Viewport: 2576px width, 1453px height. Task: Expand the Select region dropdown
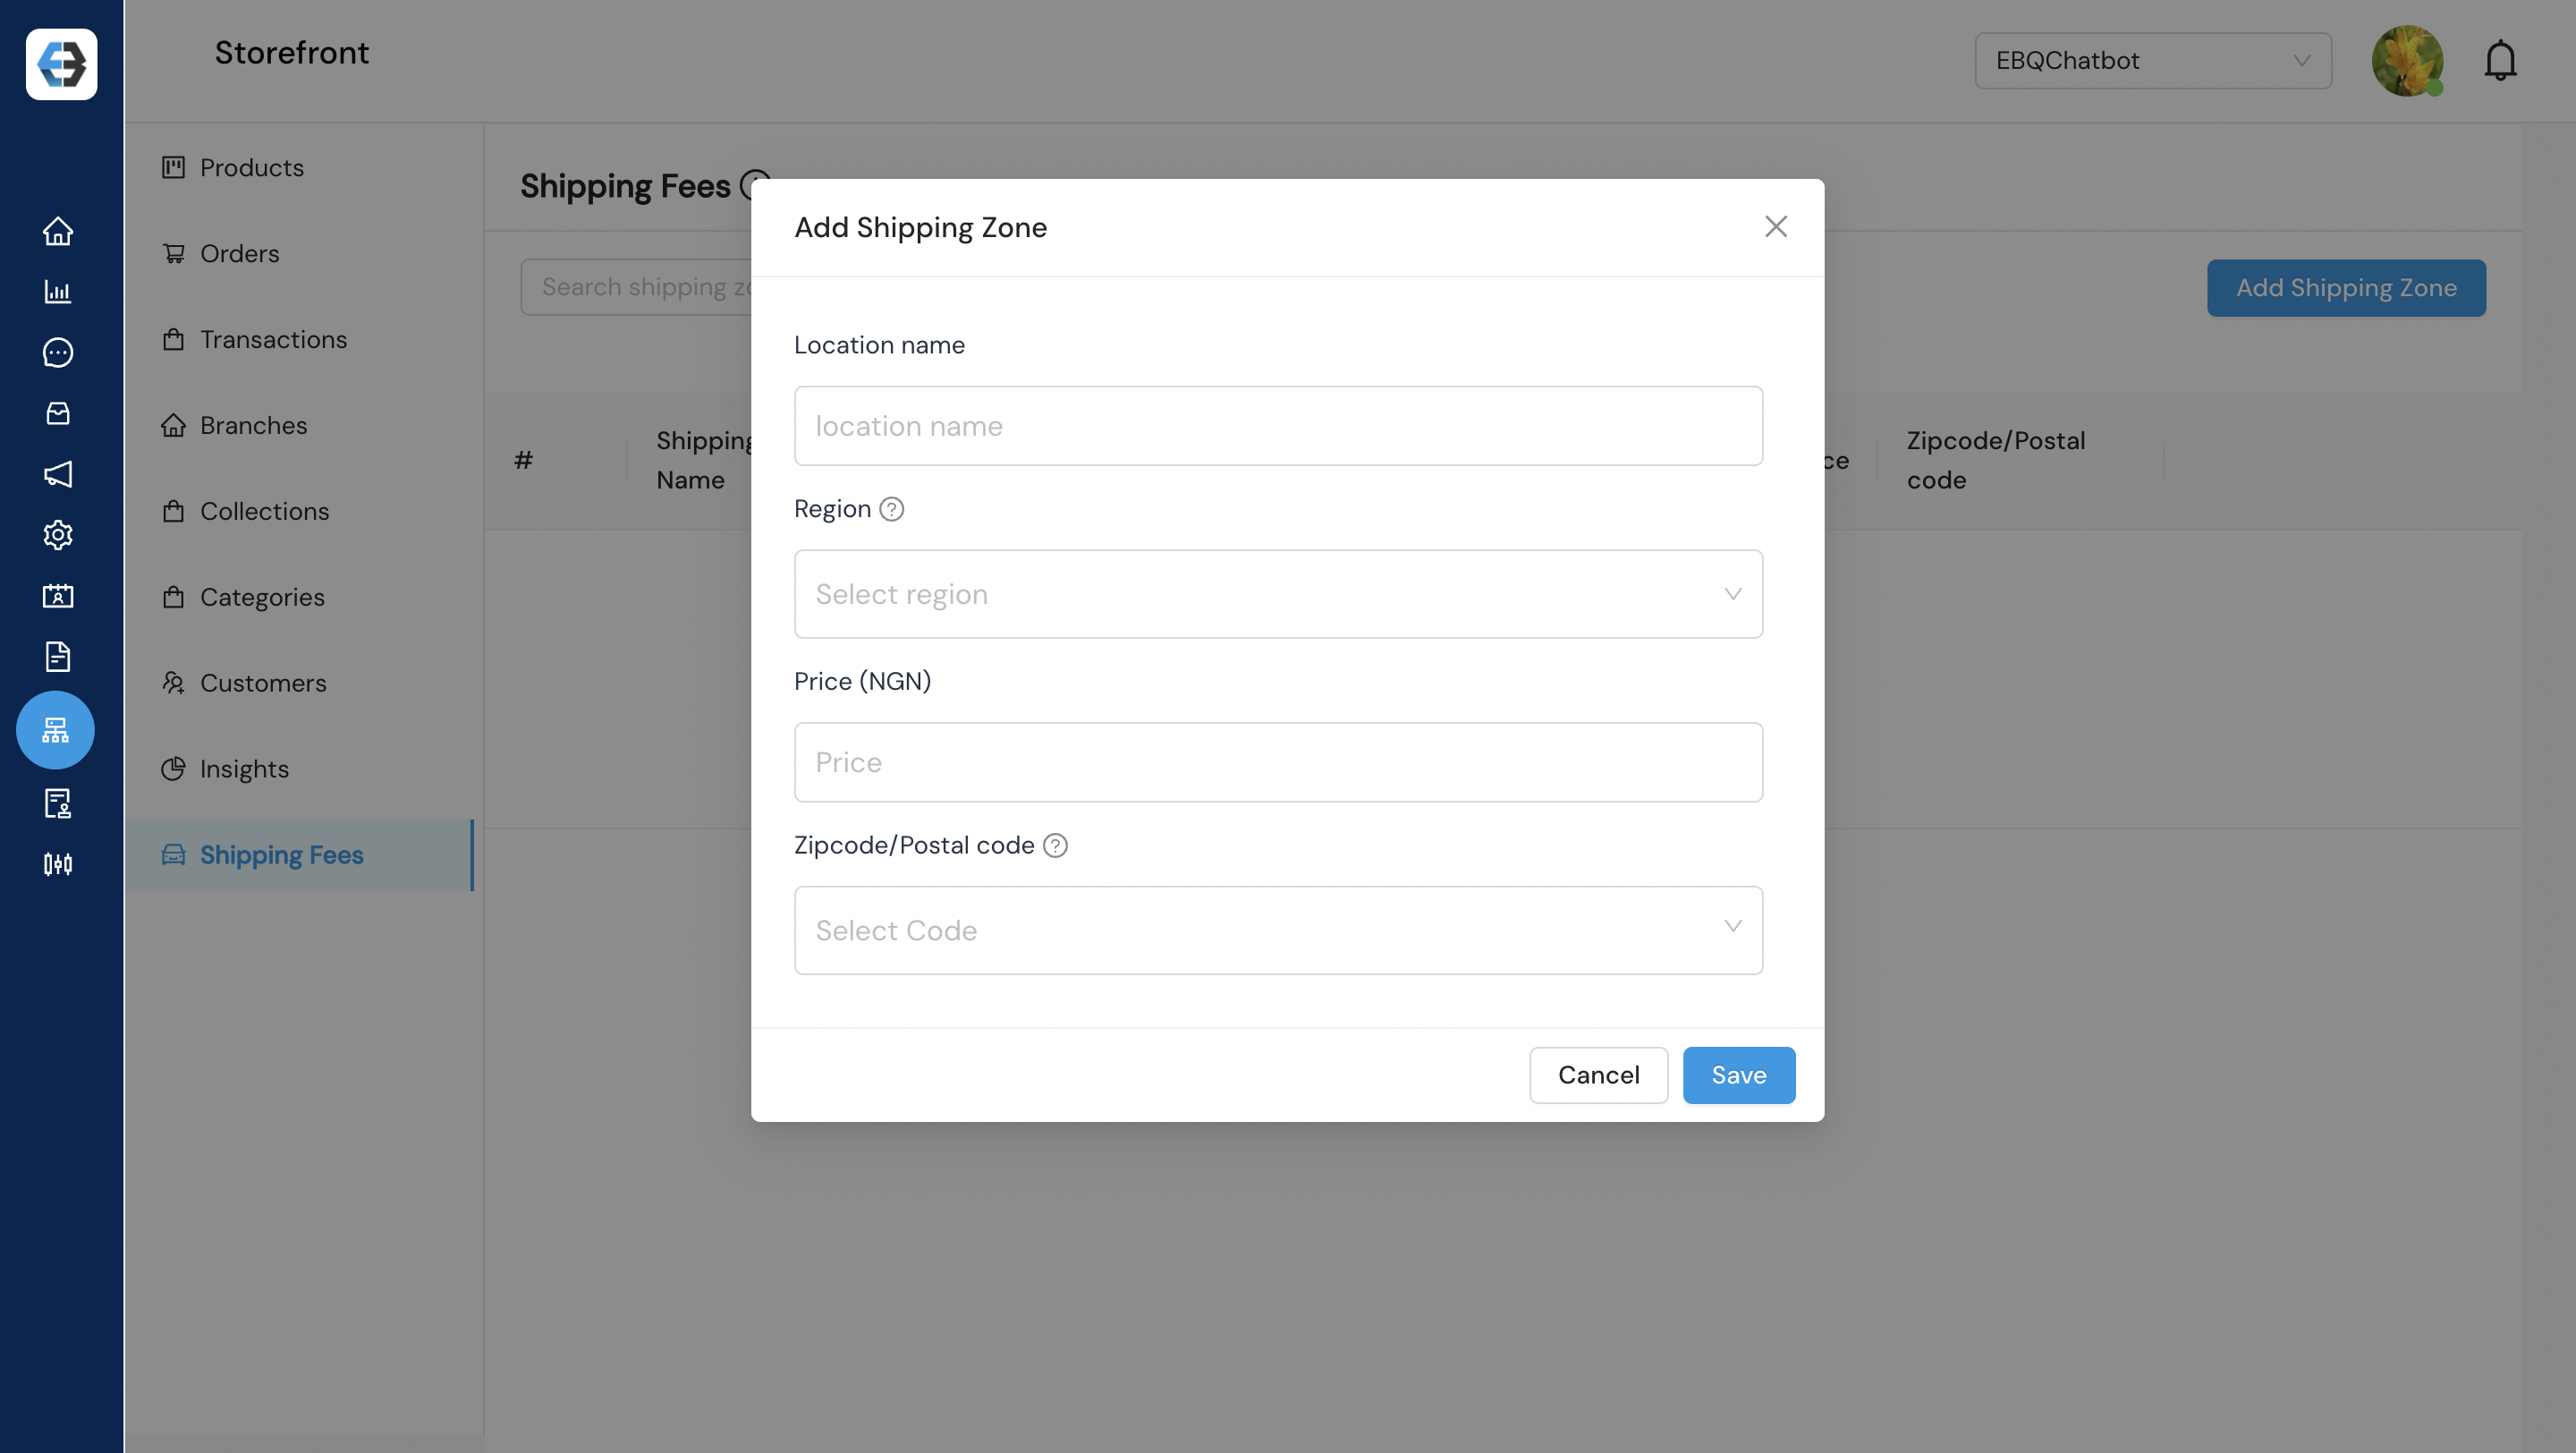pos(1278,594)
